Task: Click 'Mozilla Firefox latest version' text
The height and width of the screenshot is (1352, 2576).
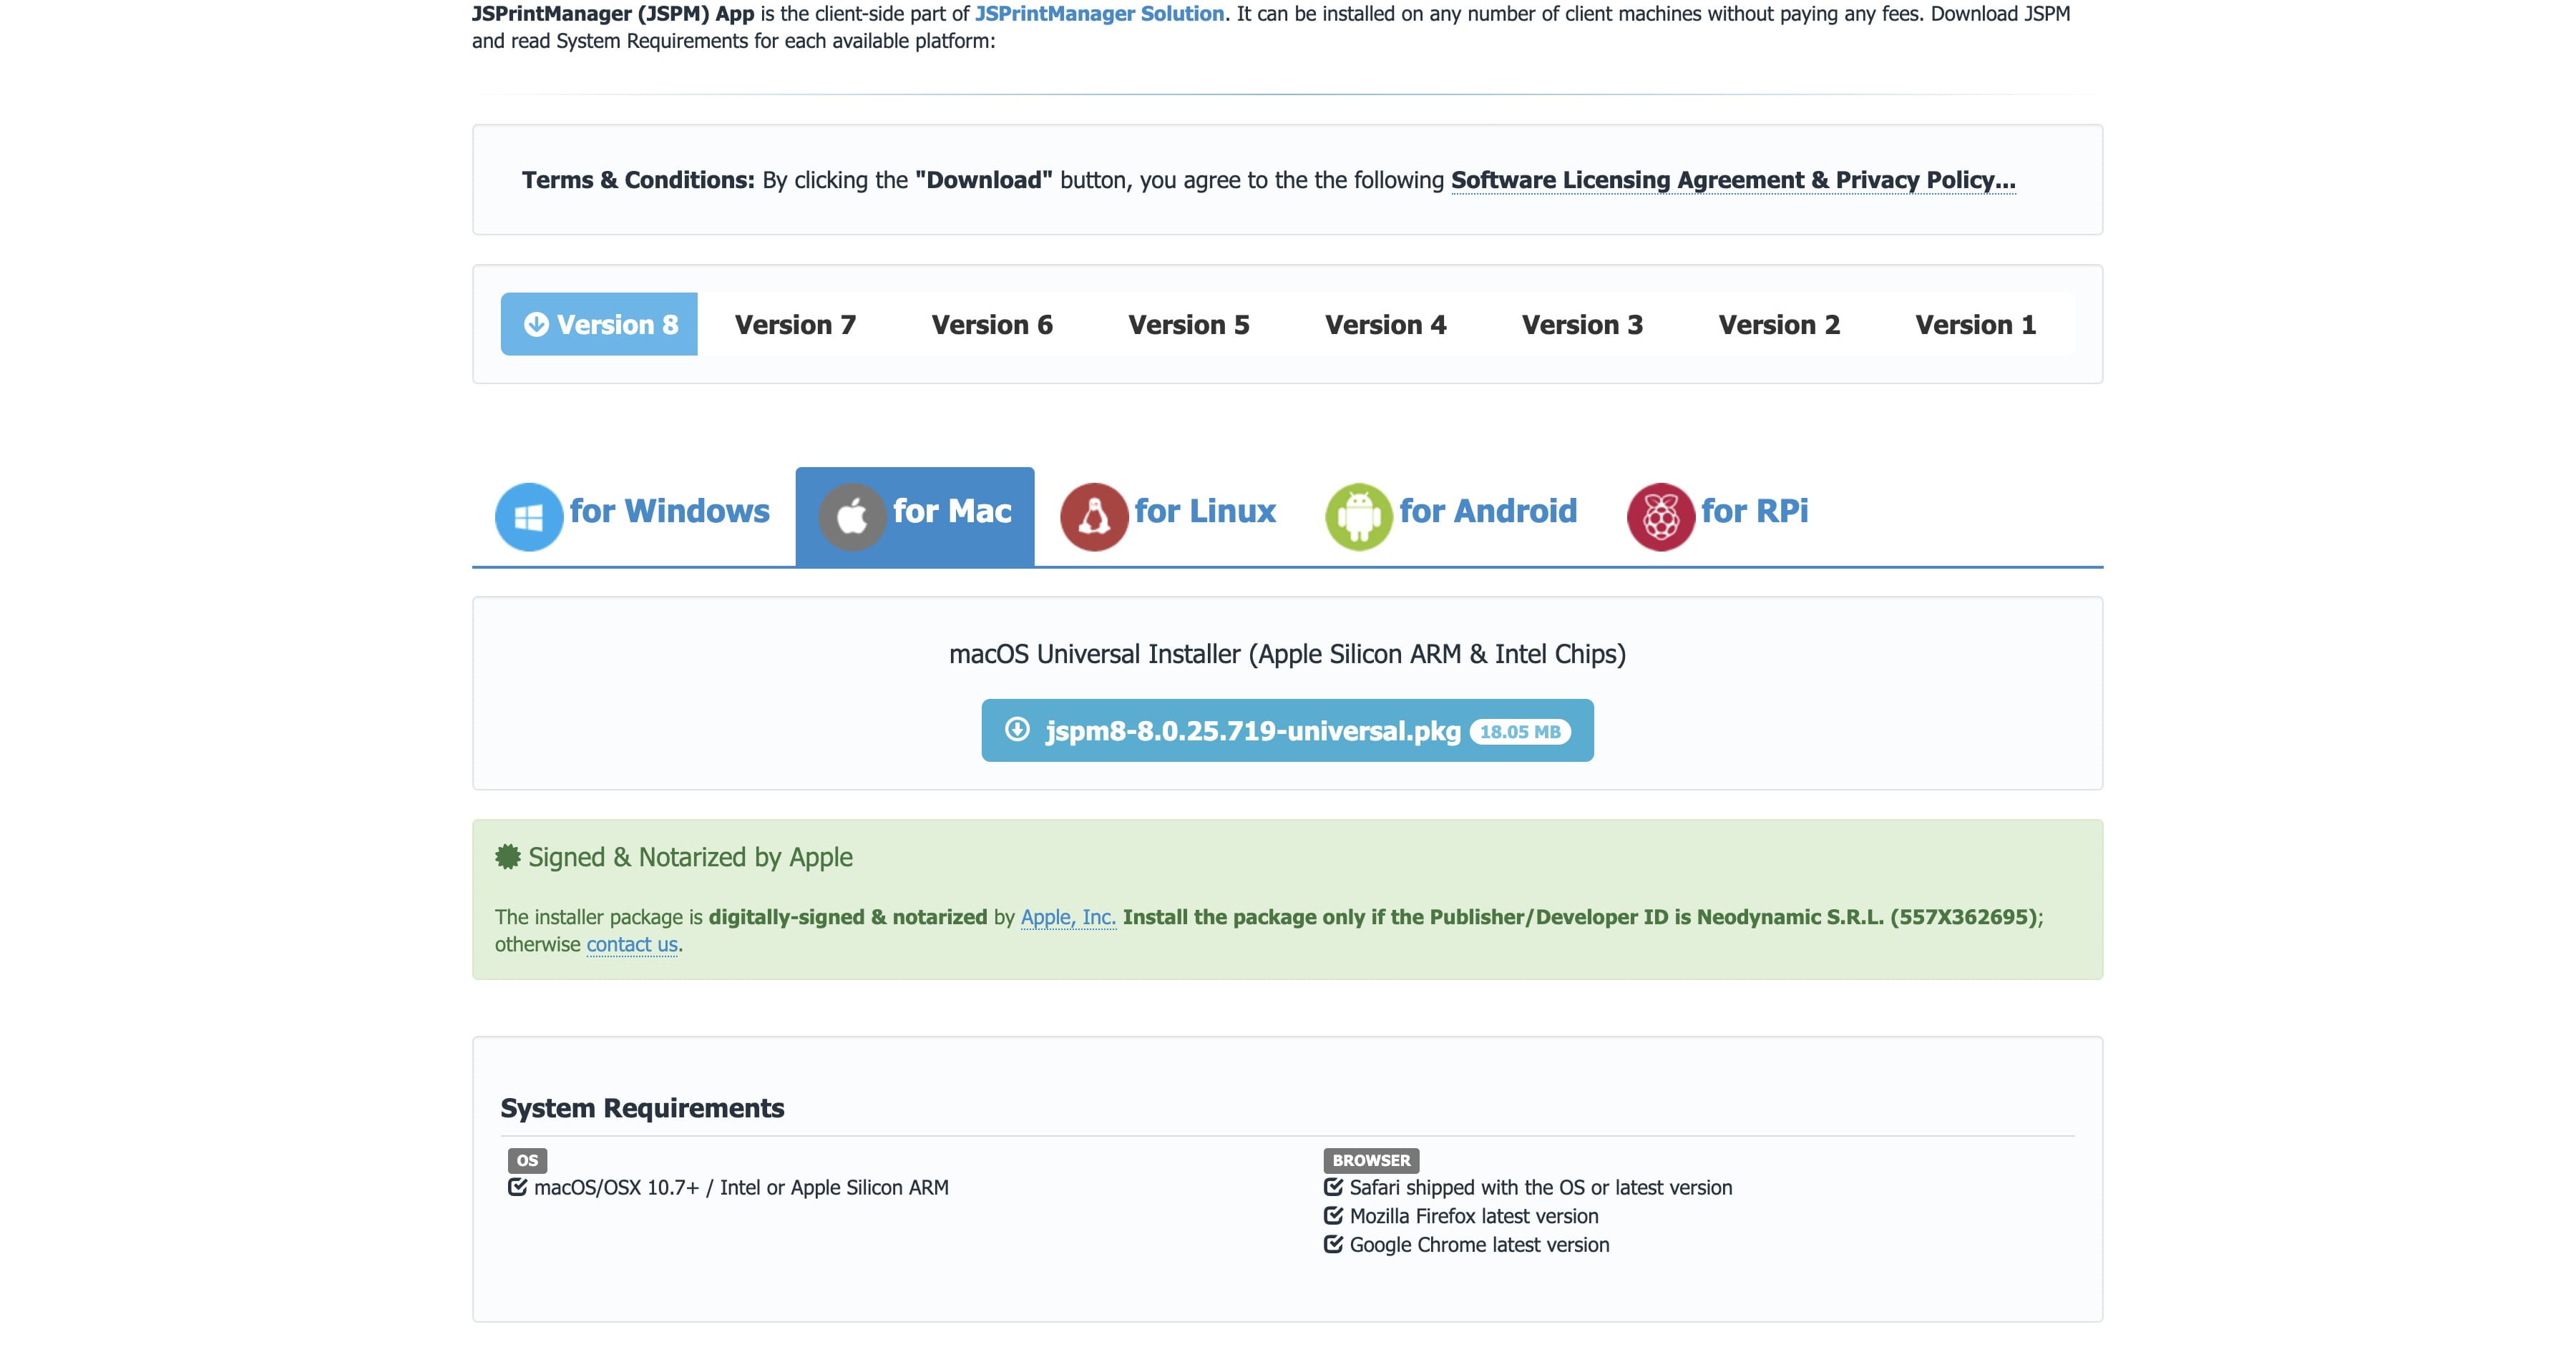Action: (1474, 1216)
